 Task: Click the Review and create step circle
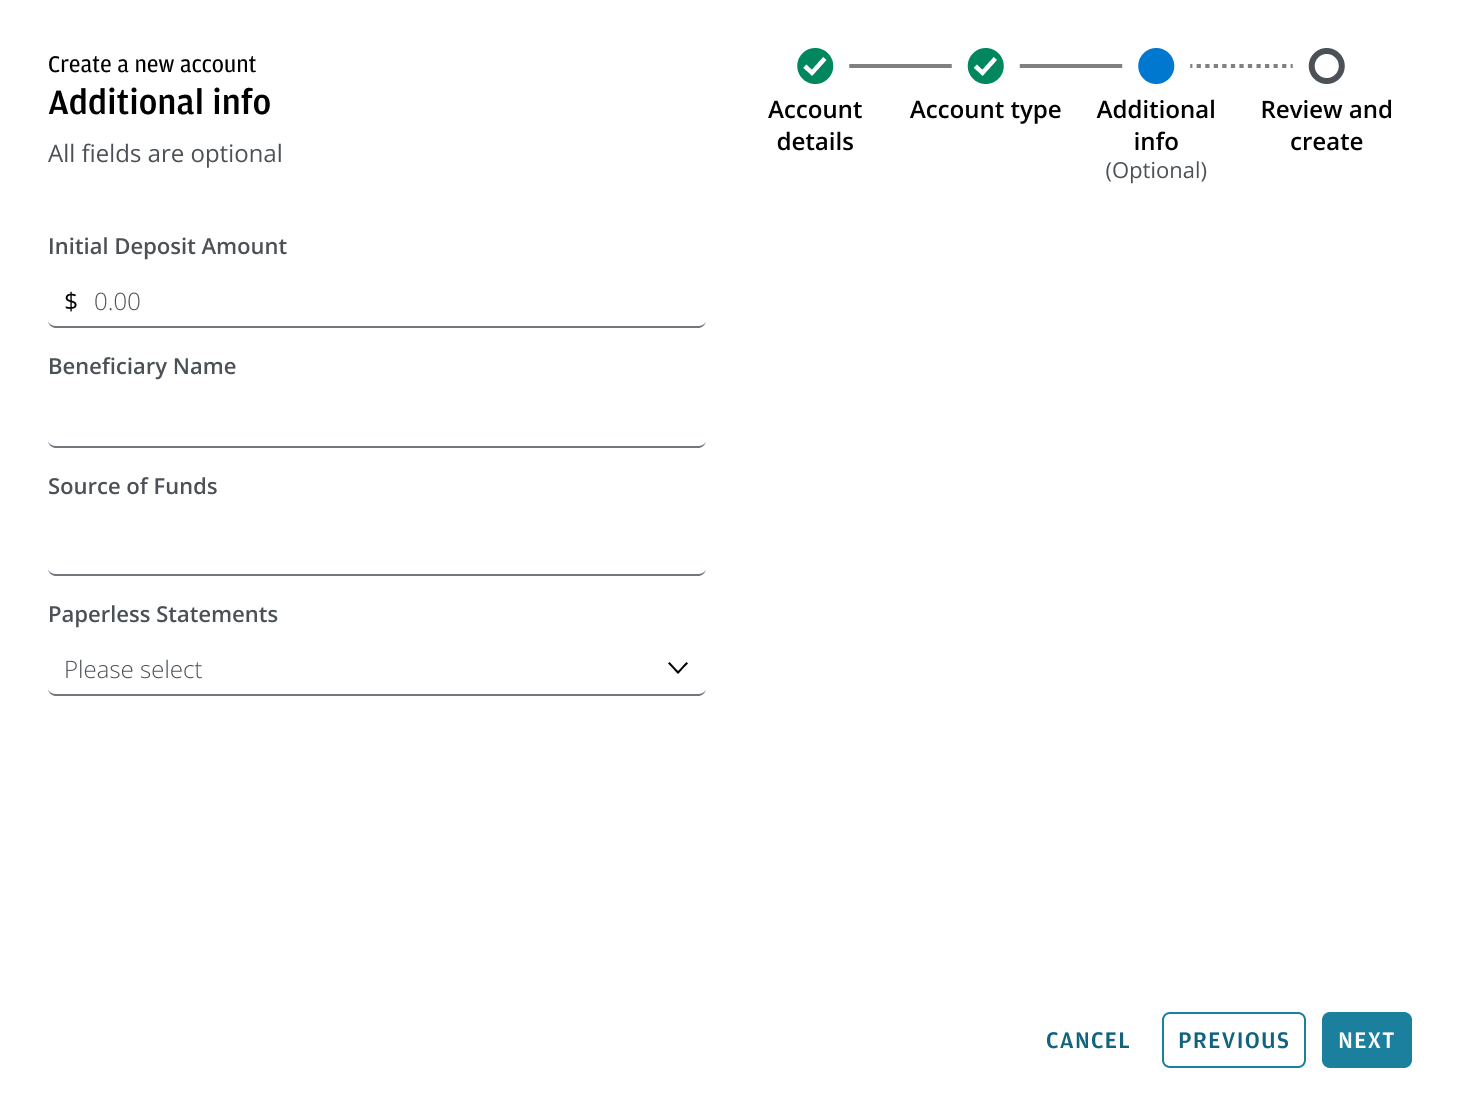[1326, 66]
